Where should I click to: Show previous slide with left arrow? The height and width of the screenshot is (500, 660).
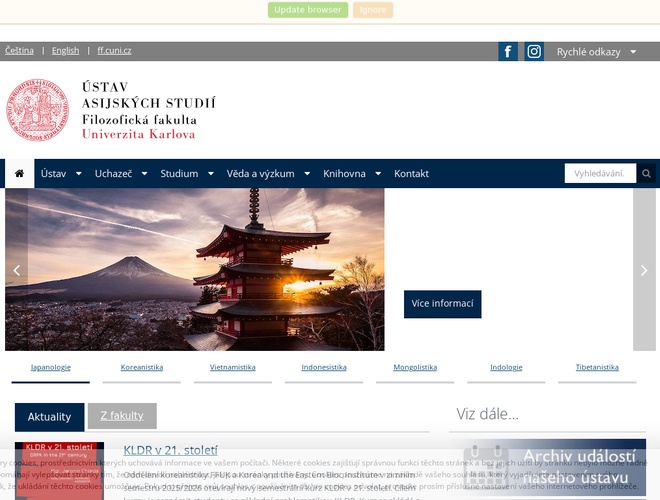16,270
